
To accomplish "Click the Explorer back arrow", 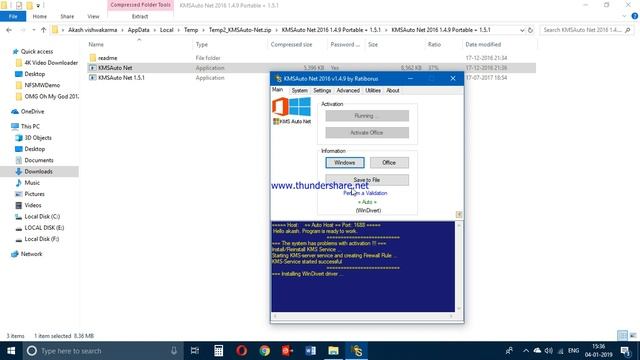I will (9, 30).
